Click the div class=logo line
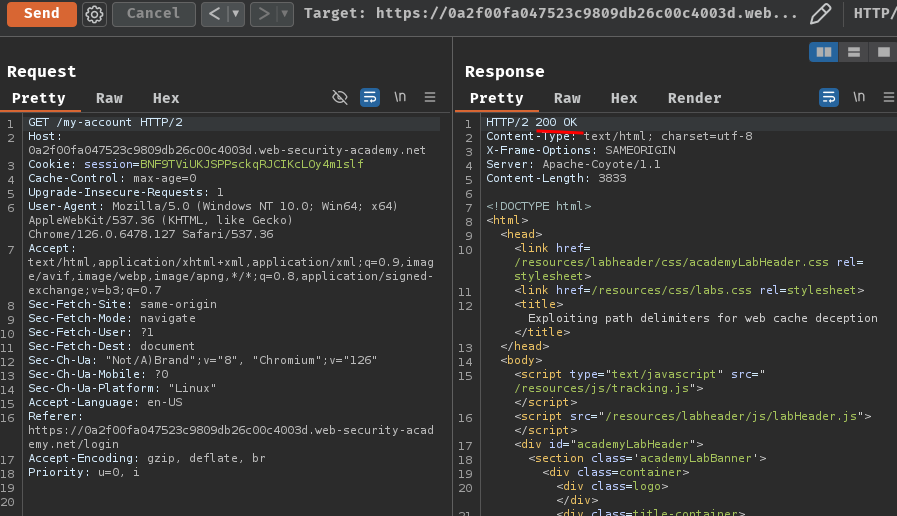The height and width of the screenshot is (516, 897). click(x=612, y=486)
